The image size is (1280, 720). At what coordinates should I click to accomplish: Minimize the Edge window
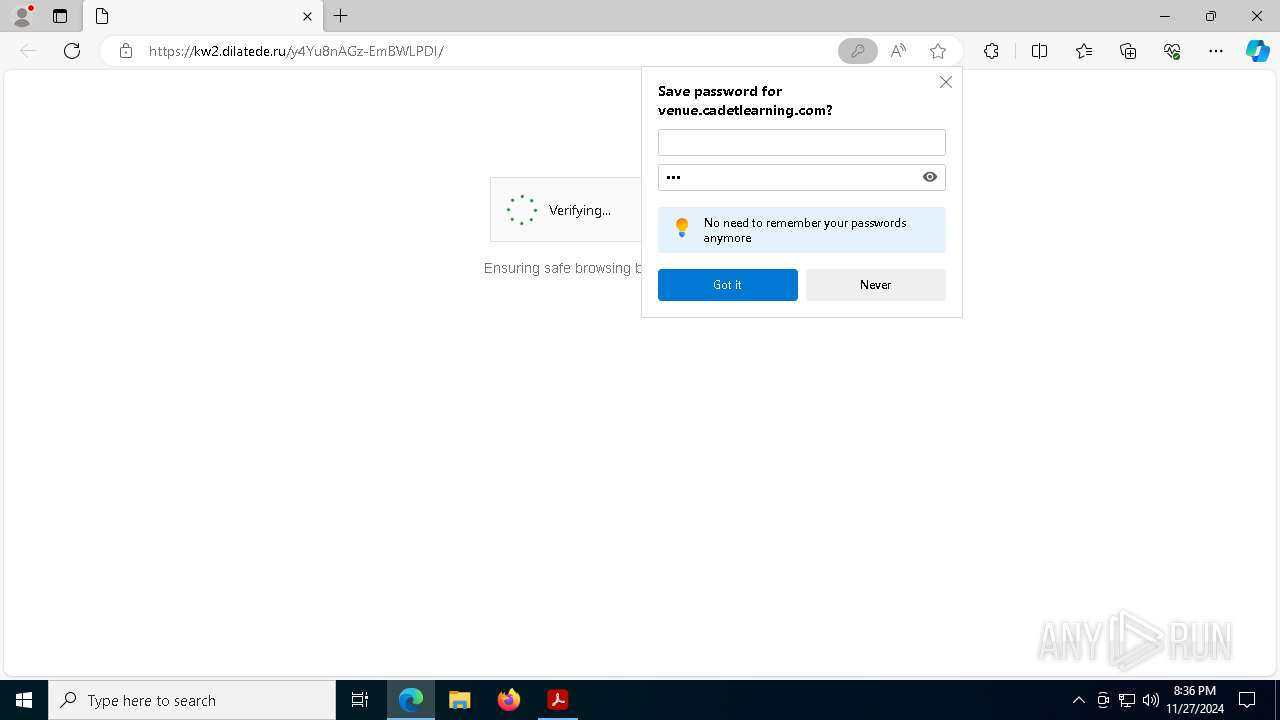tap(1164, 16)
